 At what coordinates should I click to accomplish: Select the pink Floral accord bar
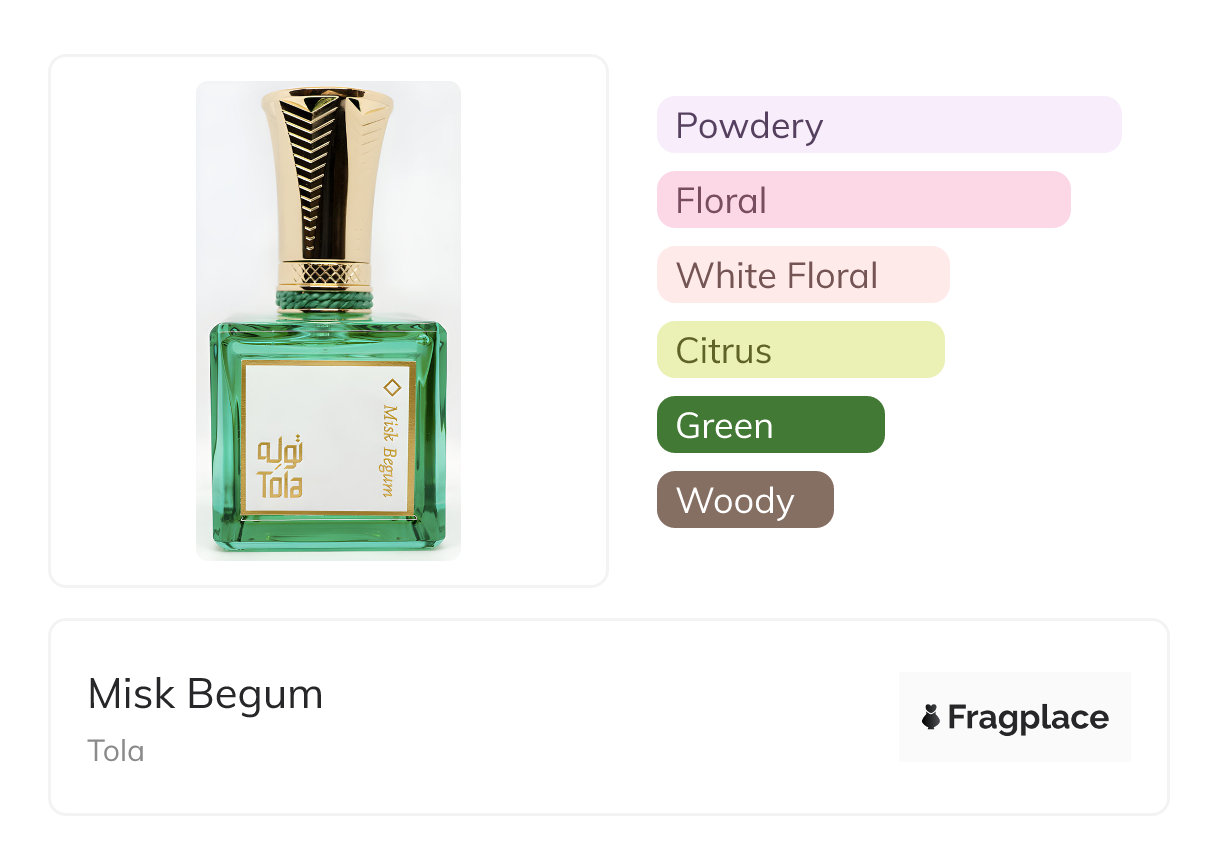tap(863, 200)
